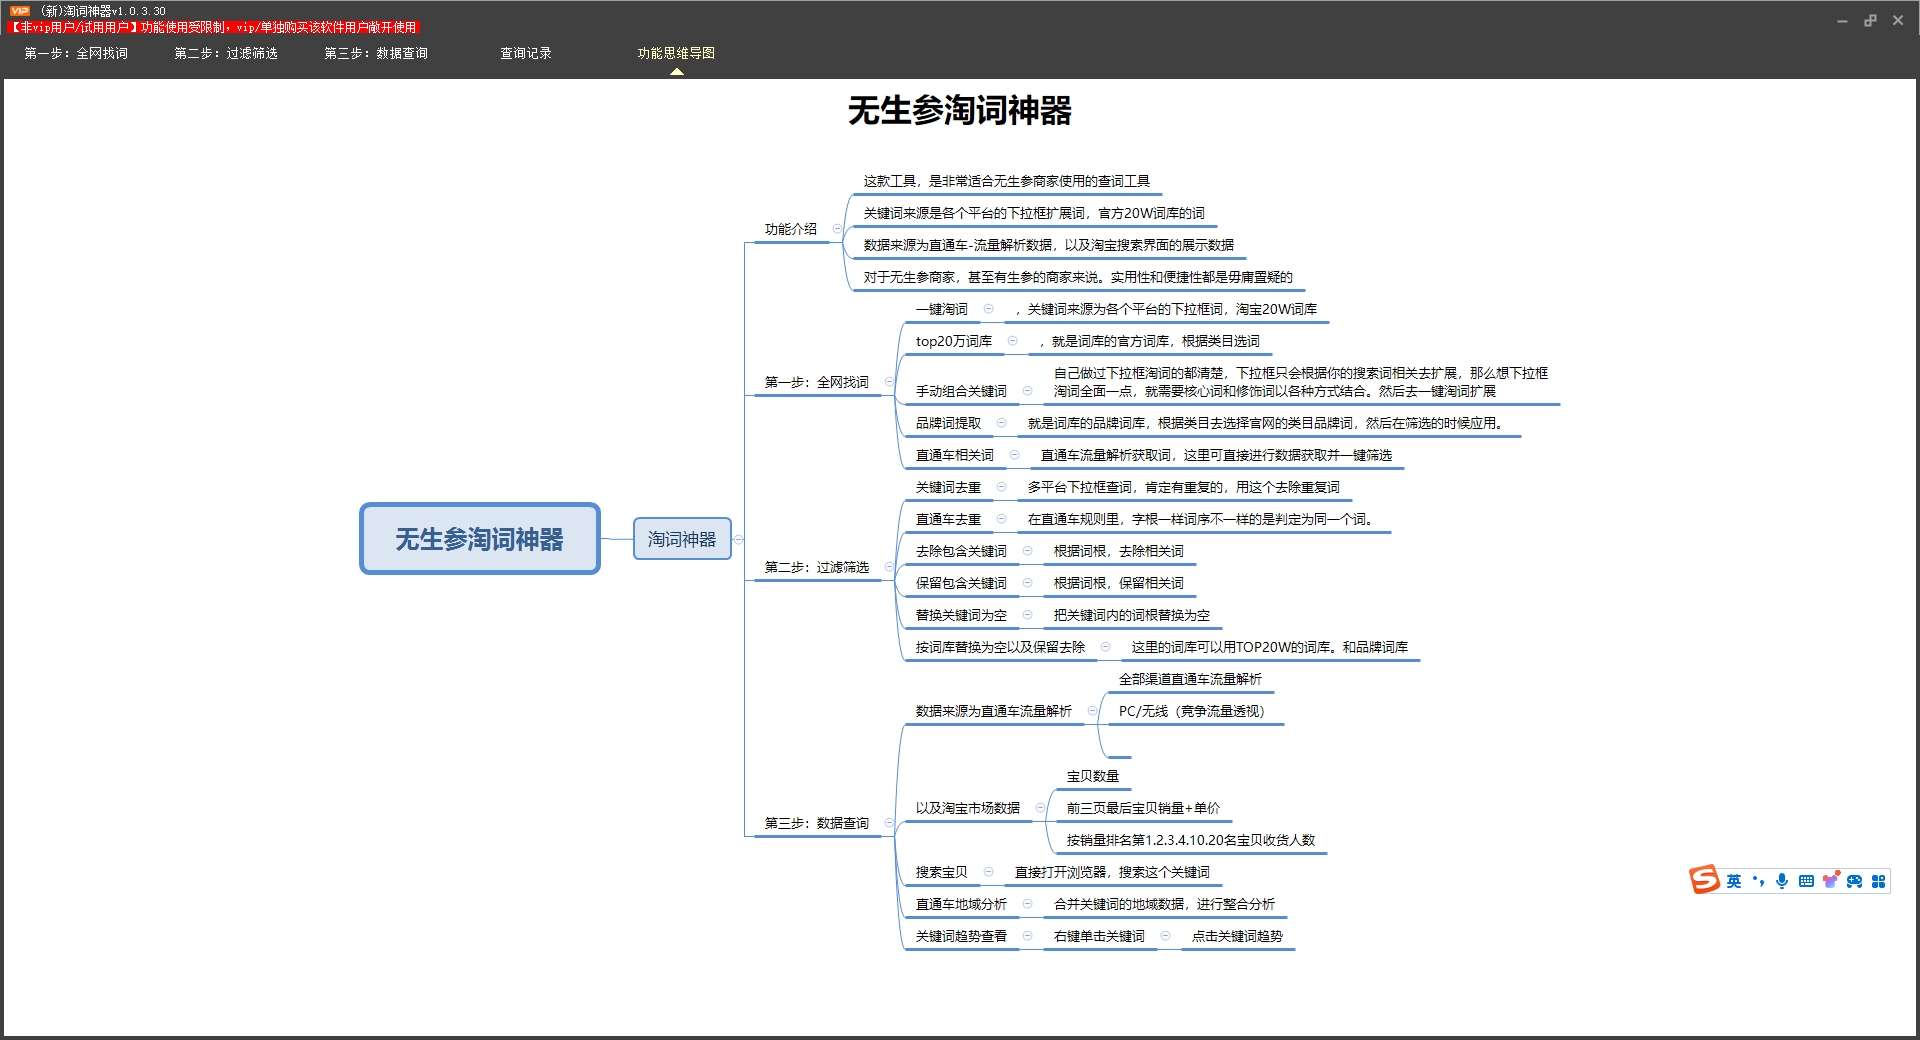The width and height of the screenshot is (1920, 1040).
Task: Click the VIP badge in title bar
Action: 20,11
